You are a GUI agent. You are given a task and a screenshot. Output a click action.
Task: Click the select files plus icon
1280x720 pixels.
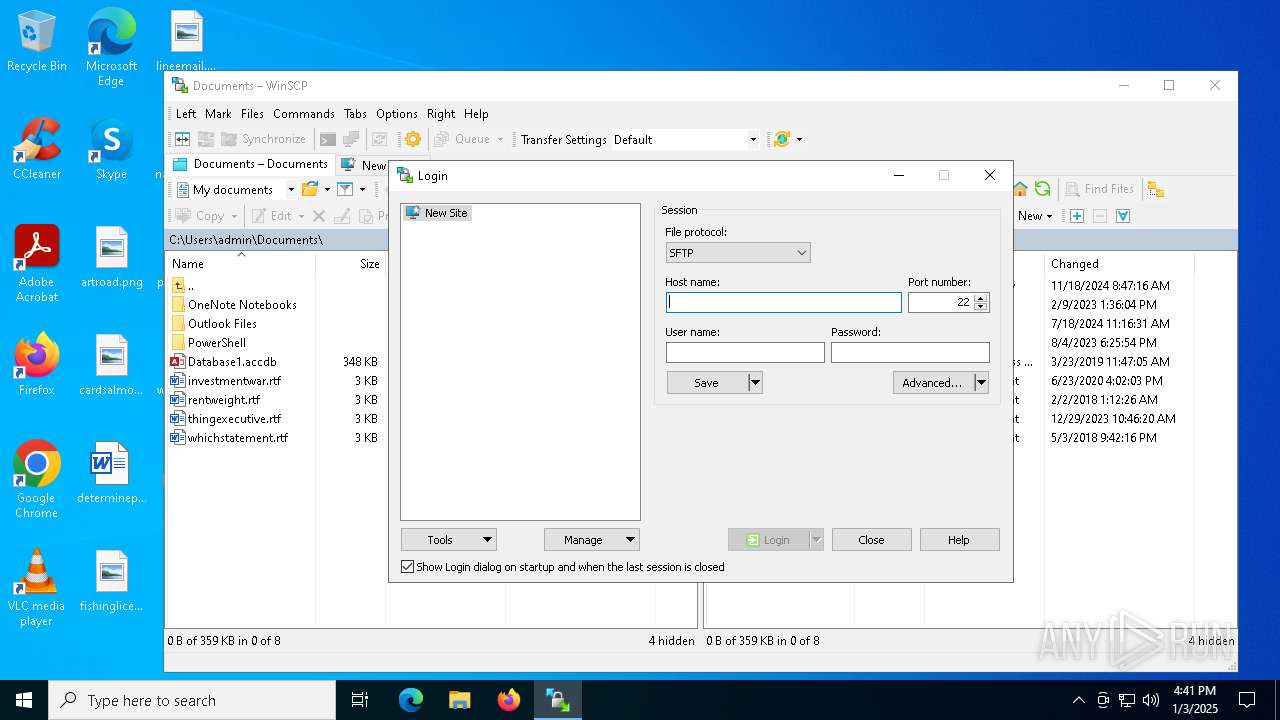1077,215
